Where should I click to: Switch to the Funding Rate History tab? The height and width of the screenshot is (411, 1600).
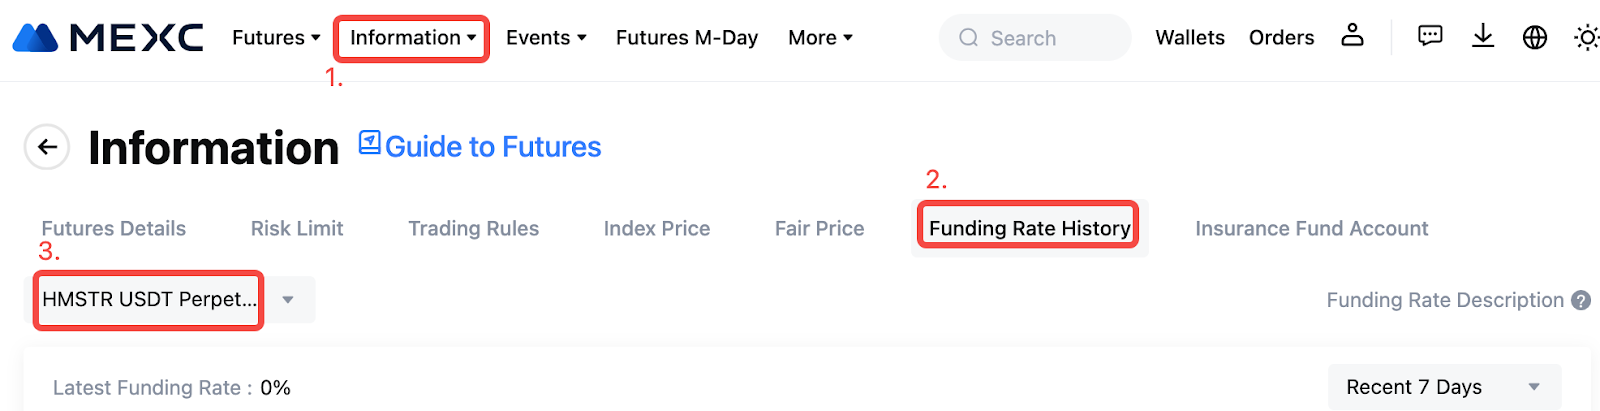pyautogui.click(x=1029, y=228)
